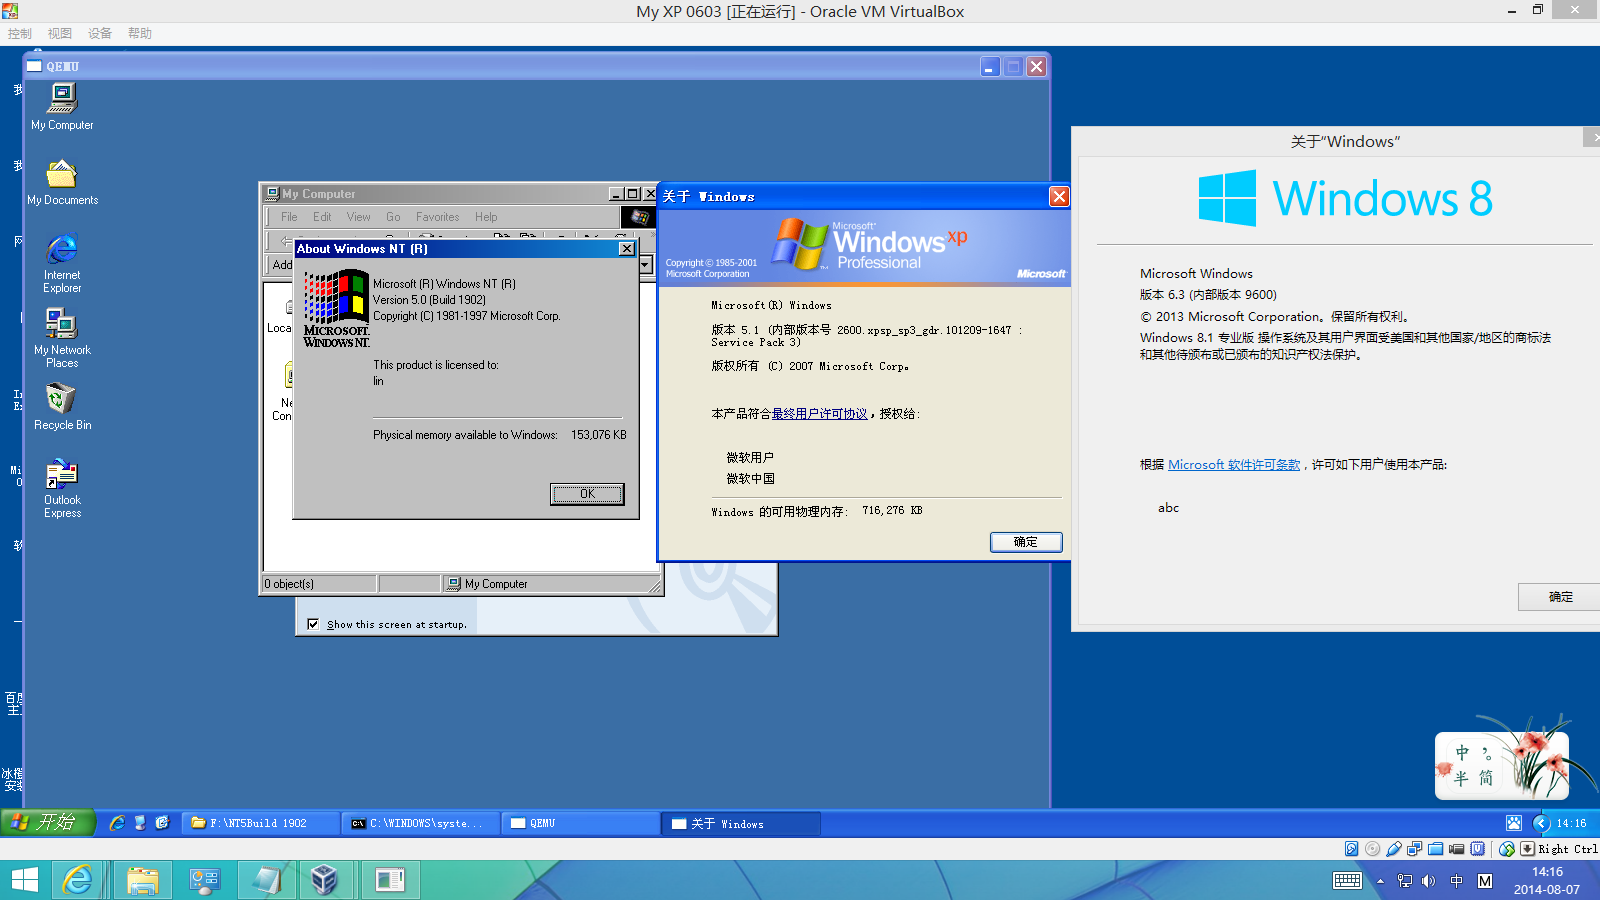Click VirtualBox CPU virtualization indicator
1600x900 pixels.
(x=1478, y=849)
